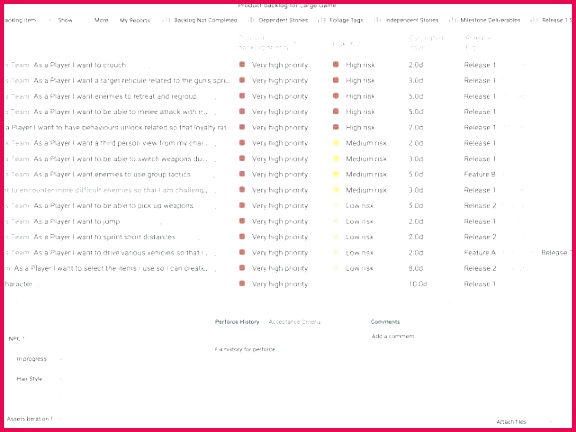Click the risk icon in the sprint short distances row
The image size is (576, 432).
[x=336, y=237]
